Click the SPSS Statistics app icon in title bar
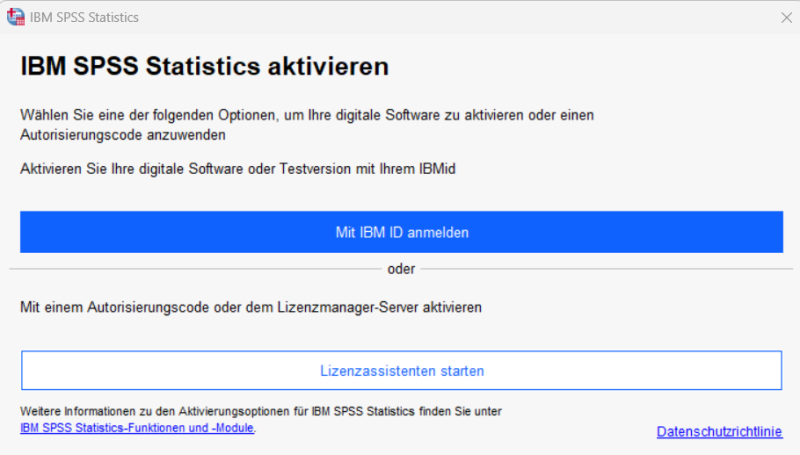The width and height of the screenshot is (800, 455). click(x=16, y=17)
